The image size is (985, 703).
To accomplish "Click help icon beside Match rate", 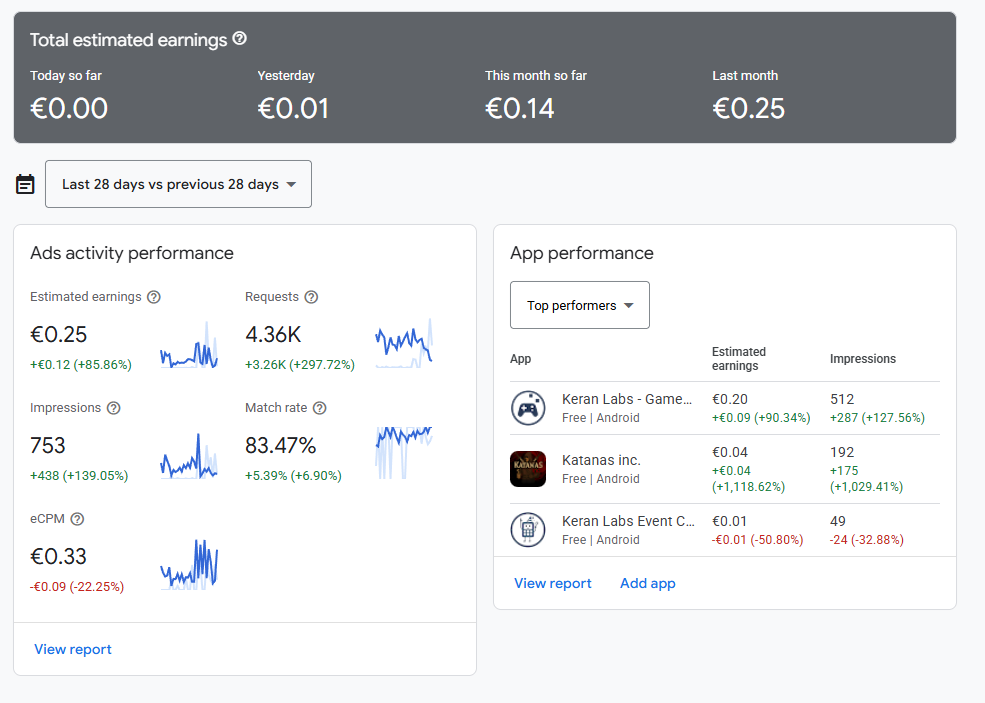I will pyautogui.click(x=320, y=408).
